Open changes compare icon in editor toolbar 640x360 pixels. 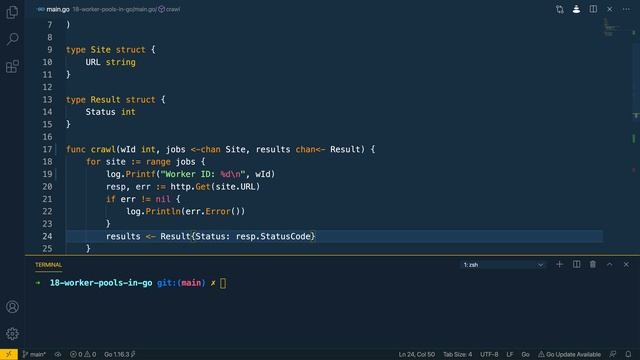pos(560,9)
